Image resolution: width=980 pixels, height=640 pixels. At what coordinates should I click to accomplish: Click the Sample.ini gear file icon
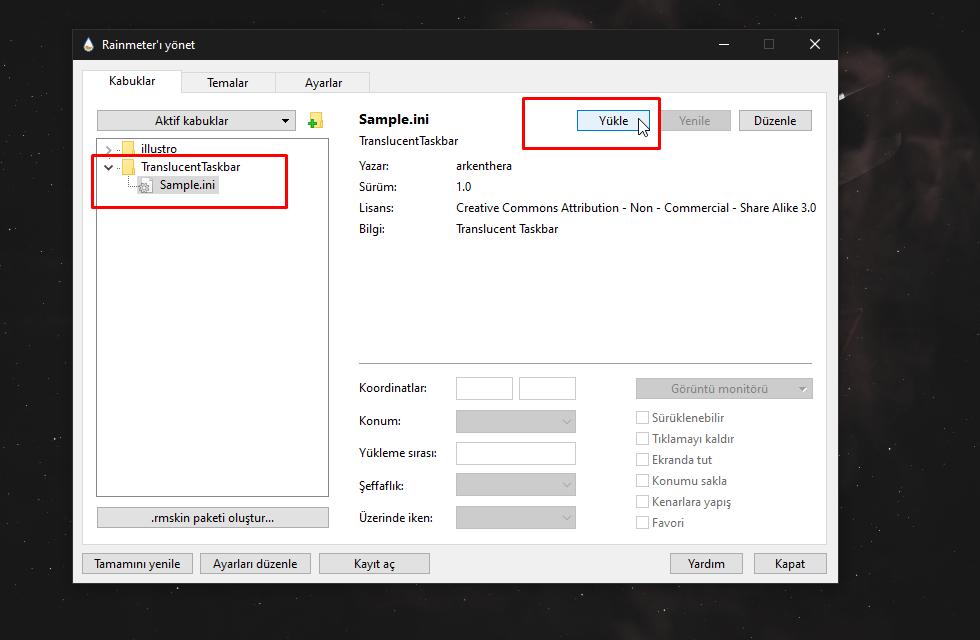(x=145, y=186)
